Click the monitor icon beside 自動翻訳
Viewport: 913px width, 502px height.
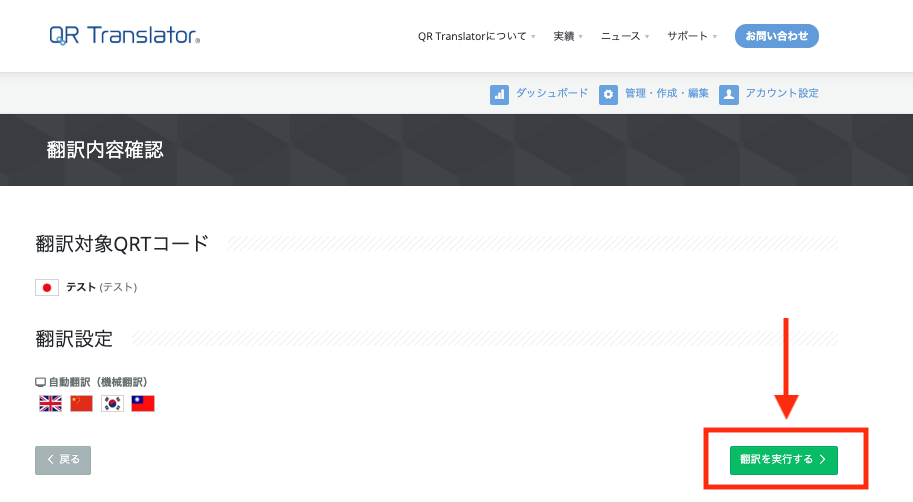click(x=40, y=383)
